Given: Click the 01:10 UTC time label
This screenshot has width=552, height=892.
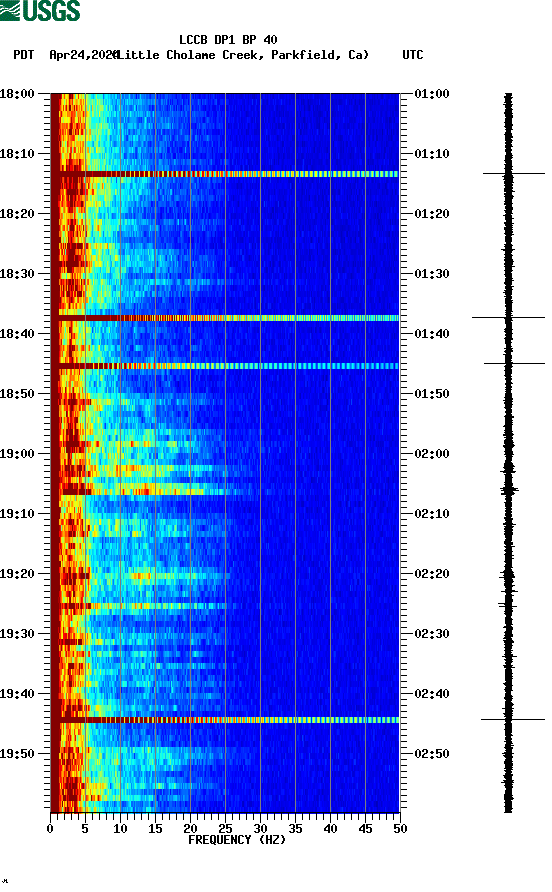Looking at the screenshot, I should 432,154.
